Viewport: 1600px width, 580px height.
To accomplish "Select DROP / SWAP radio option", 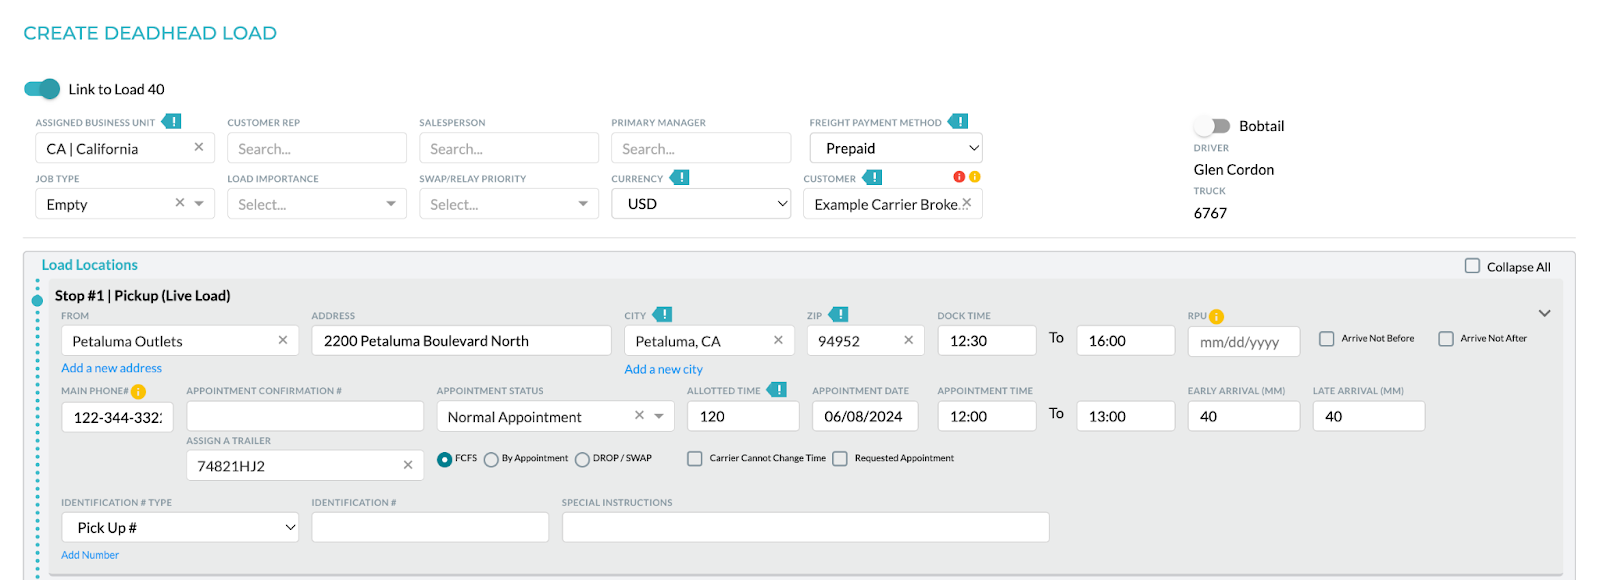I will tap(582, 460).
